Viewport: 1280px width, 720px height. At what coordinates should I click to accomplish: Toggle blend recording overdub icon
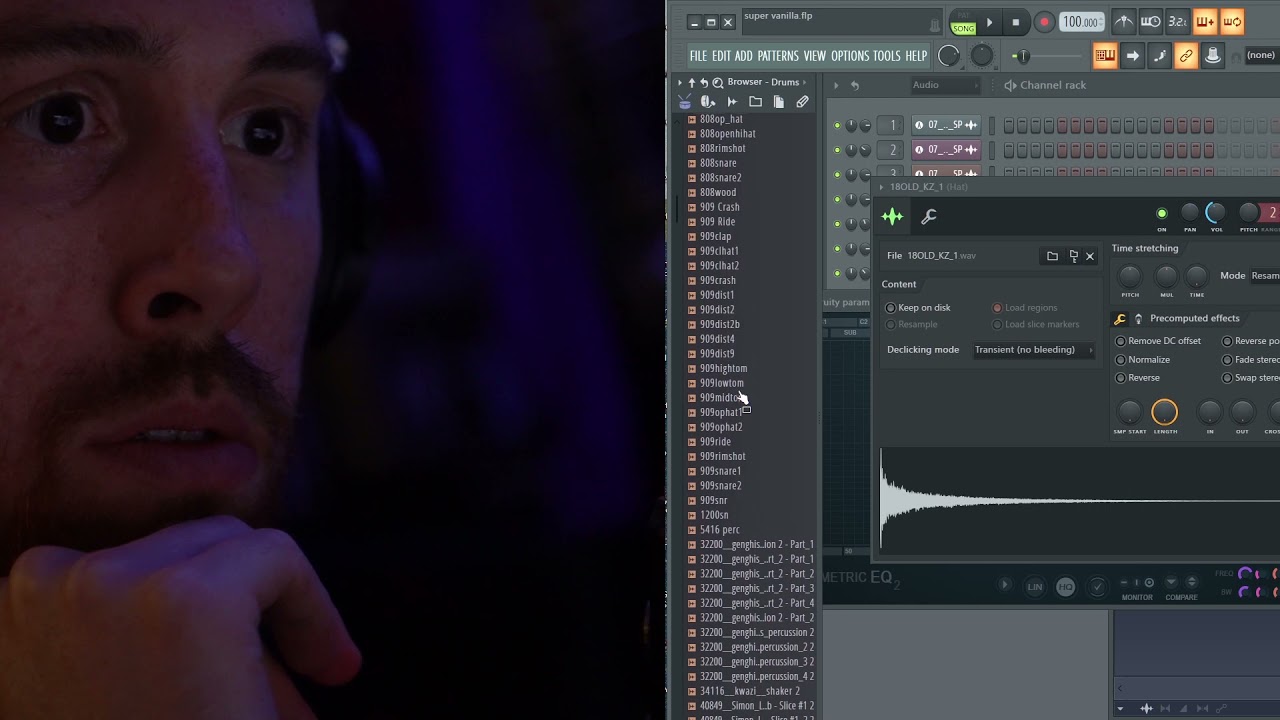click(1232, 22)
